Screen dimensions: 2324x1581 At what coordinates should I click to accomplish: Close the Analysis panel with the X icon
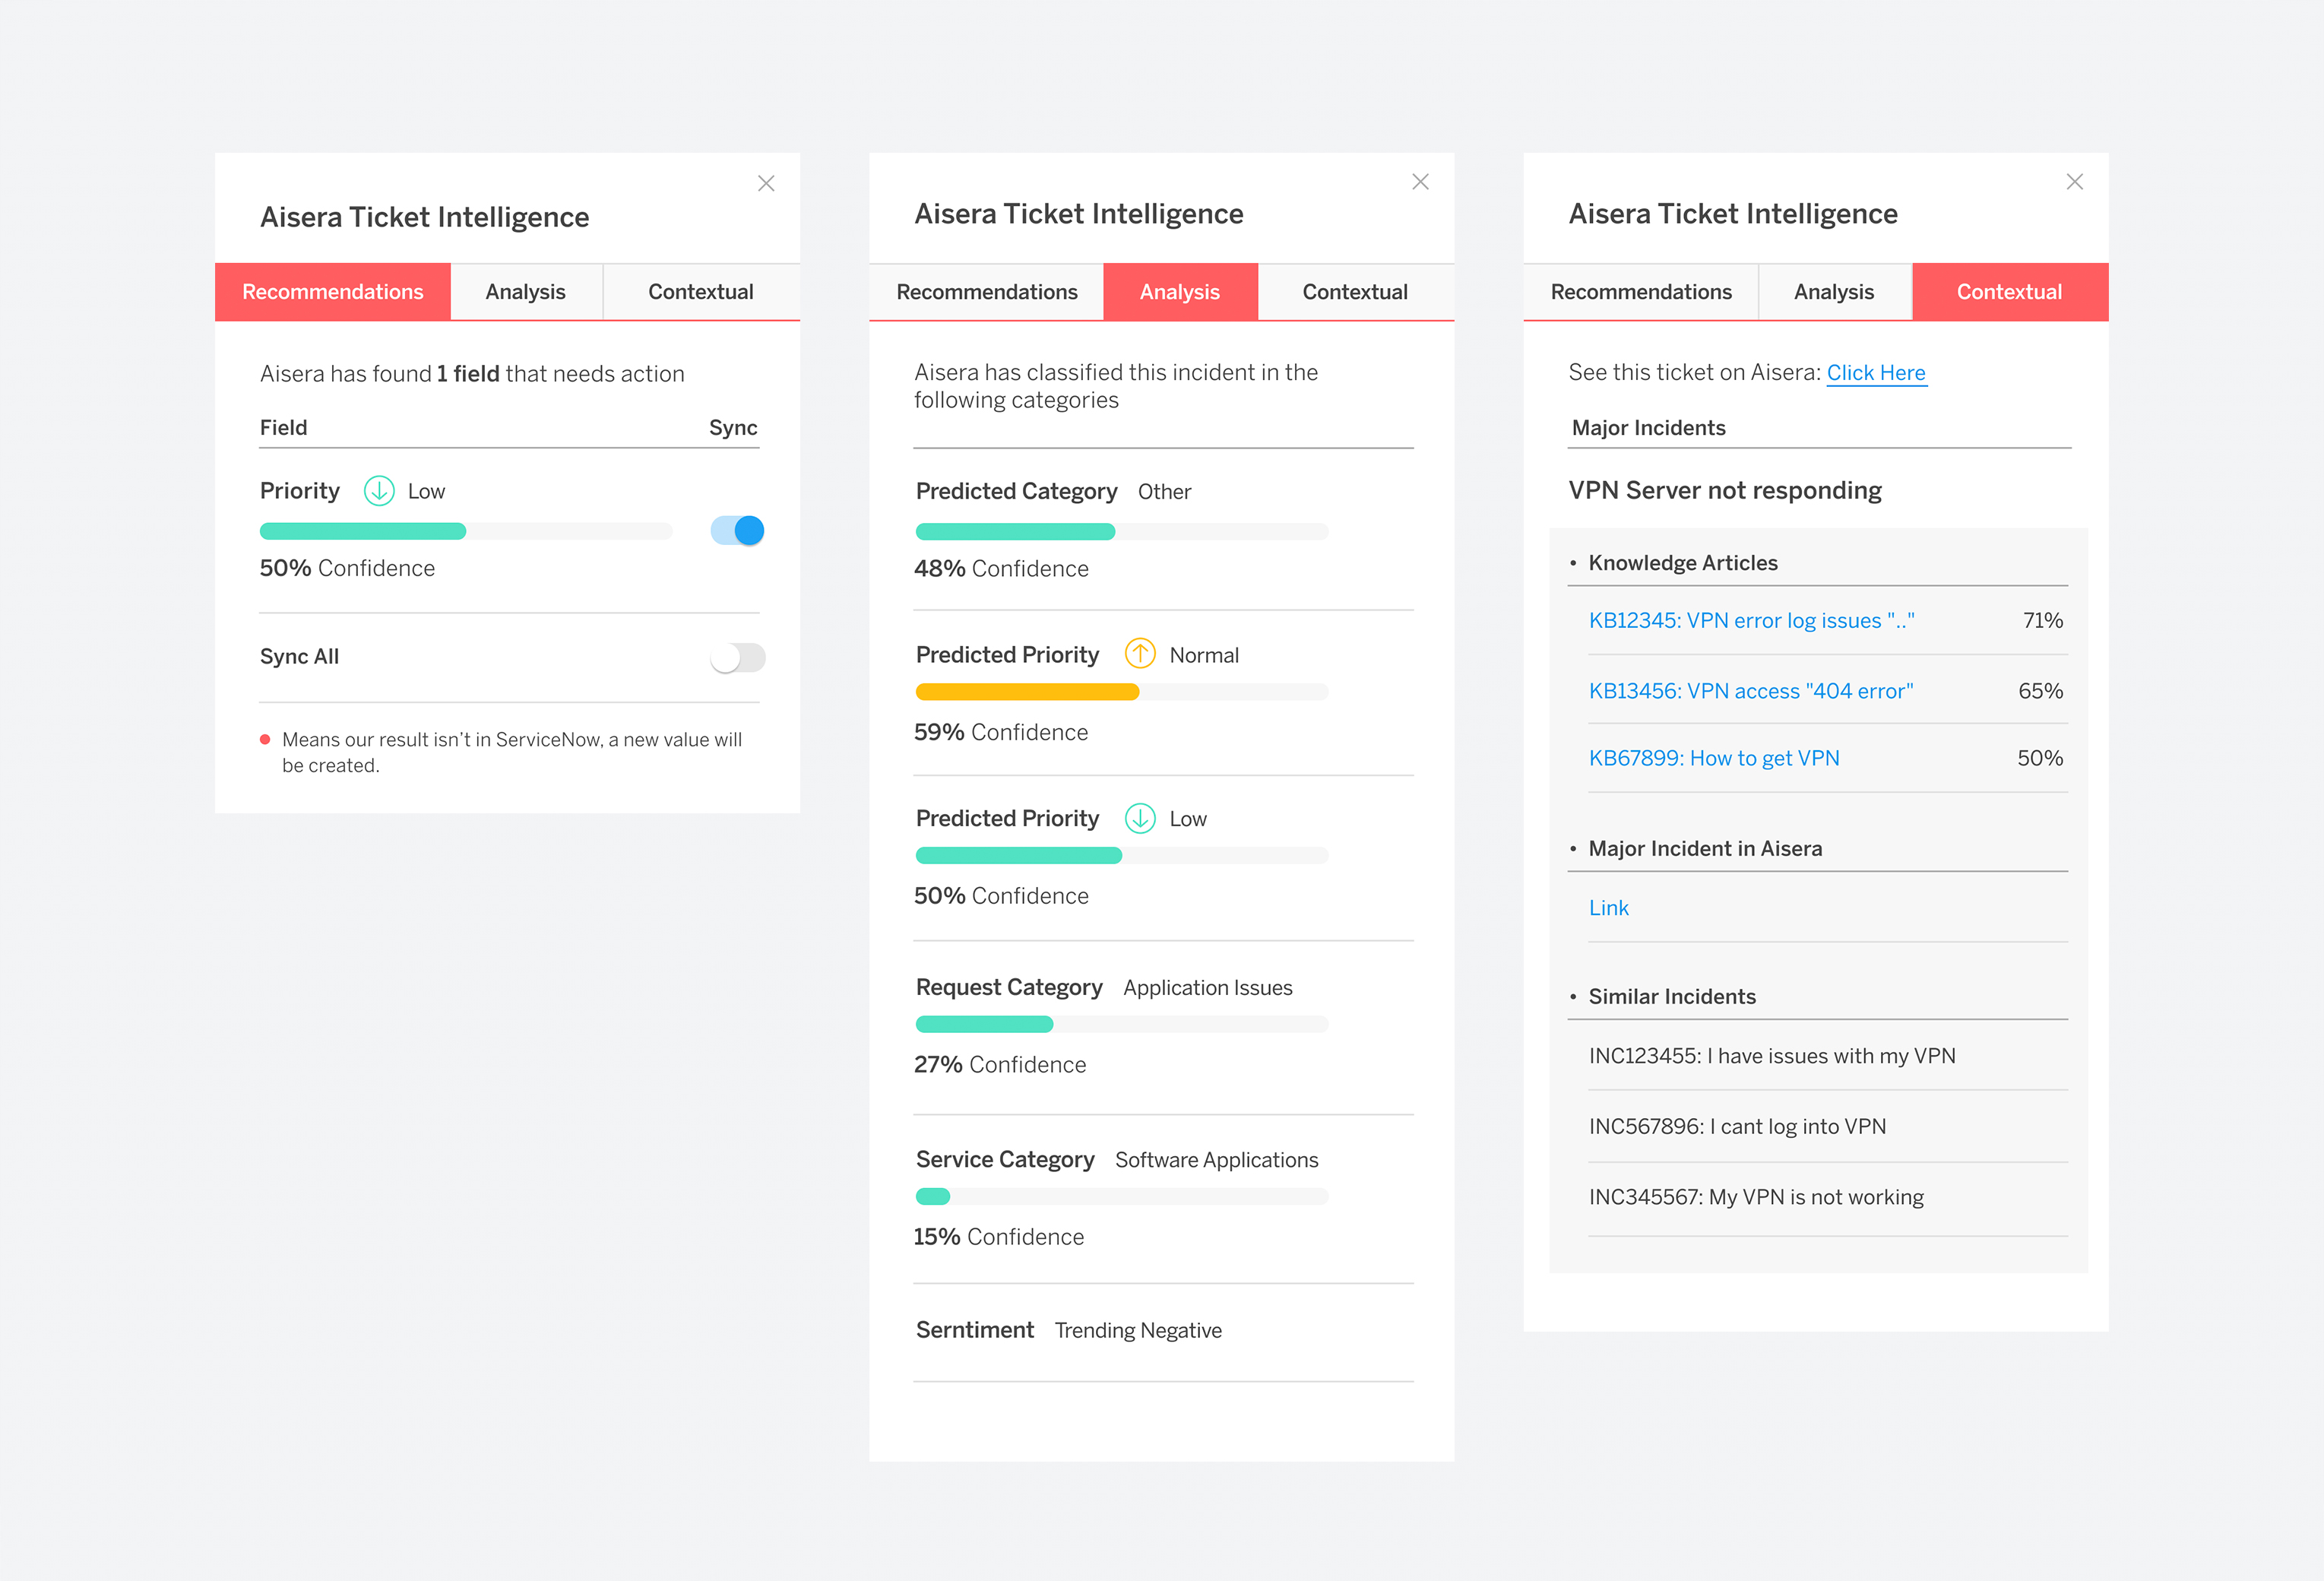point(1420,181)
